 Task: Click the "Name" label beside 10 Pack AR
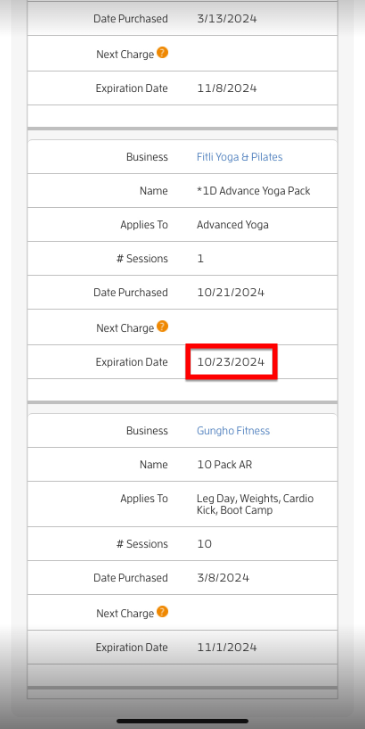[153, 464]
